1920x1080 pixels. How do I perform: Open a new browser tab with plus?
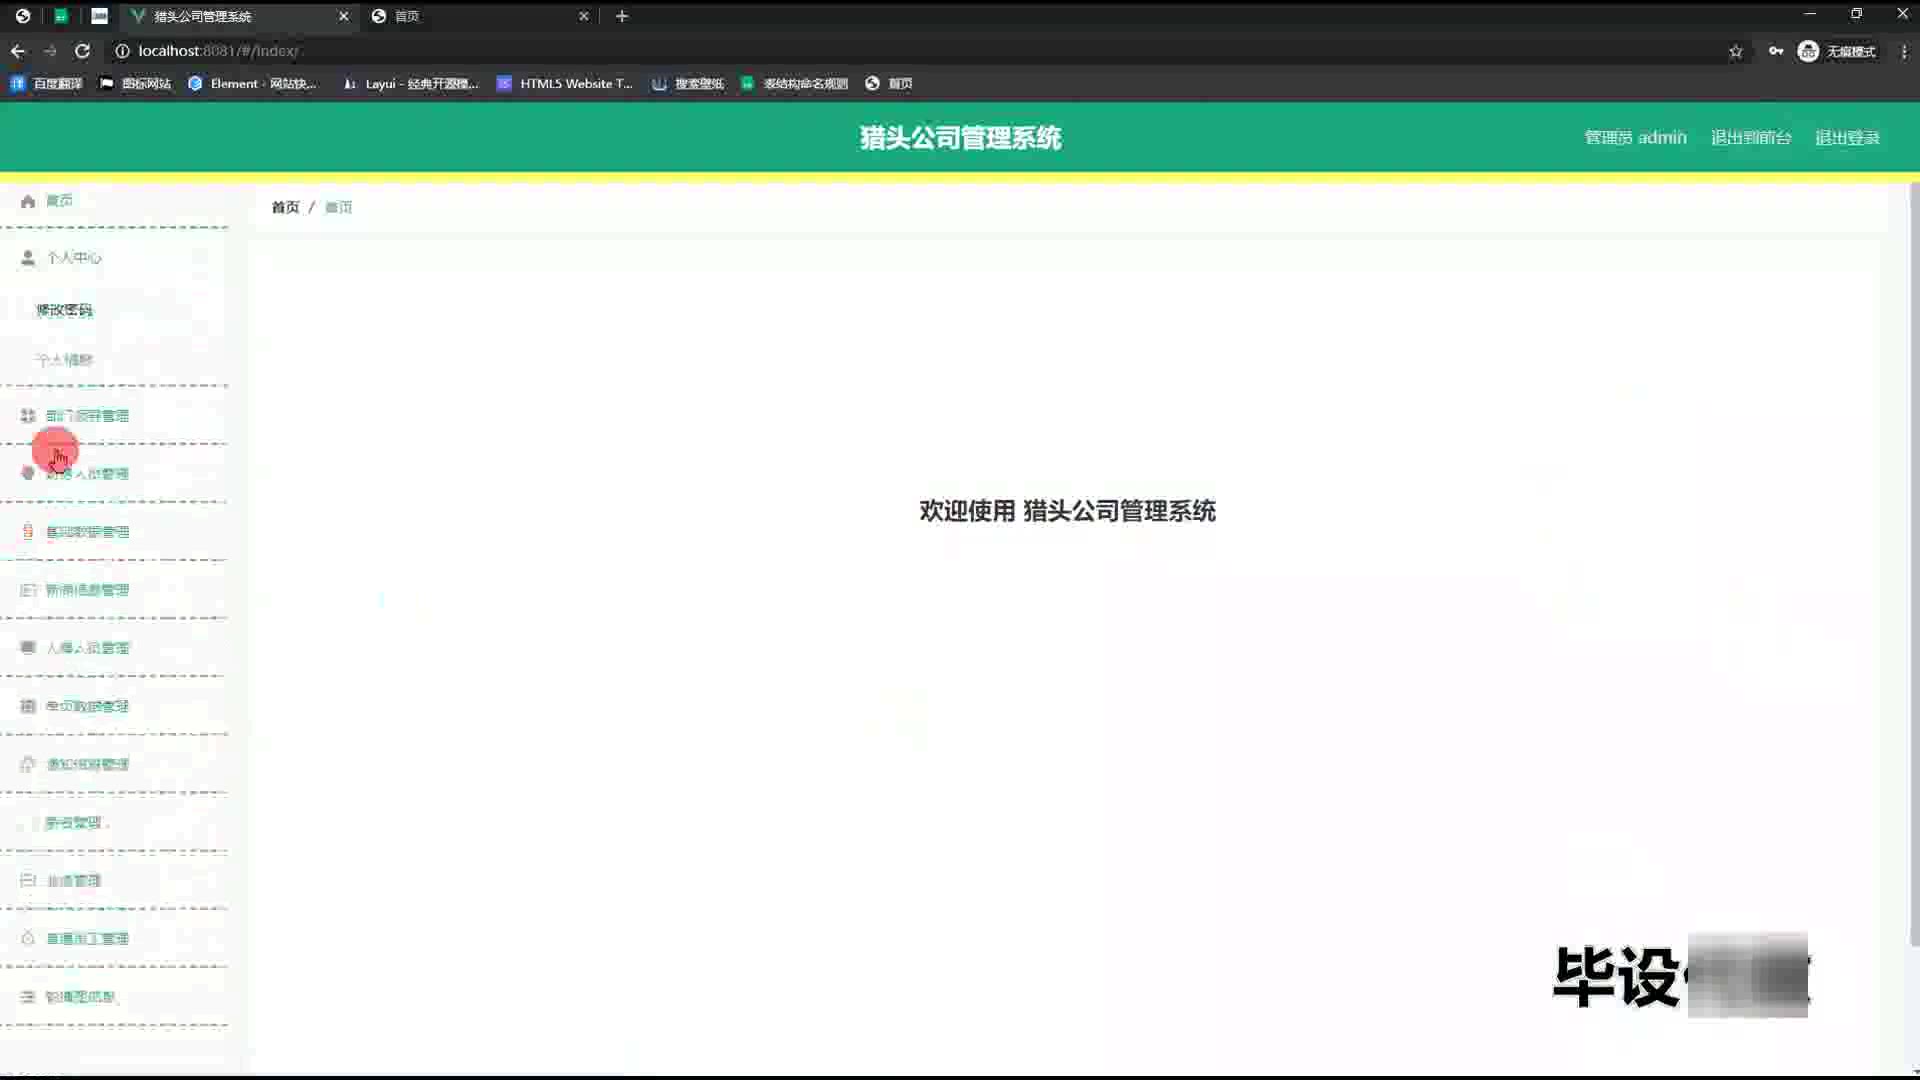point(622,16)
